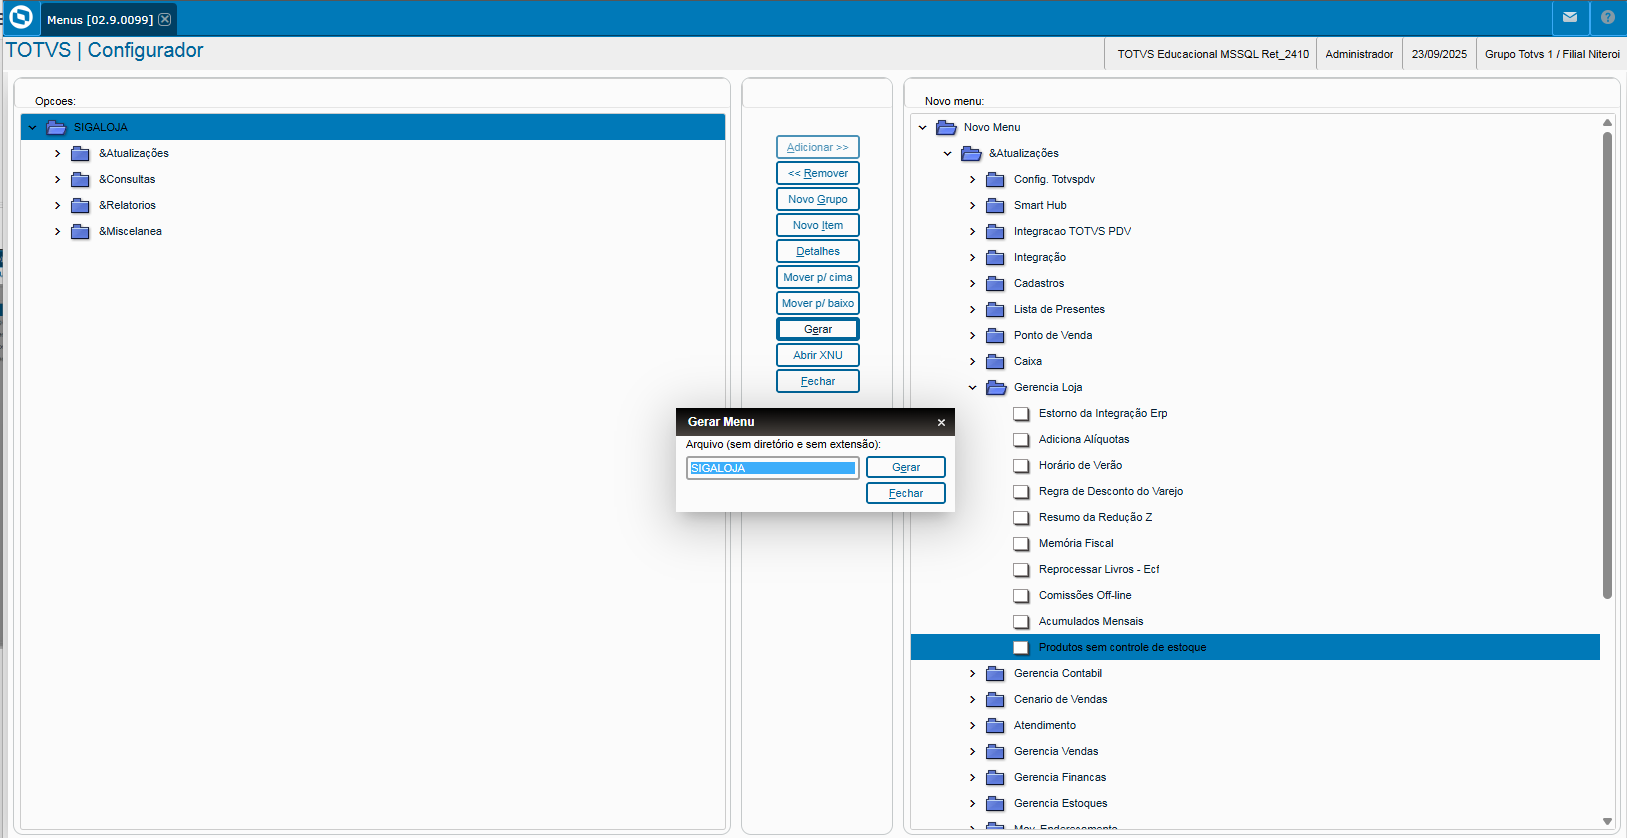Expand the &Miscelanea node
1627x838 pixels.
point(58,232)
